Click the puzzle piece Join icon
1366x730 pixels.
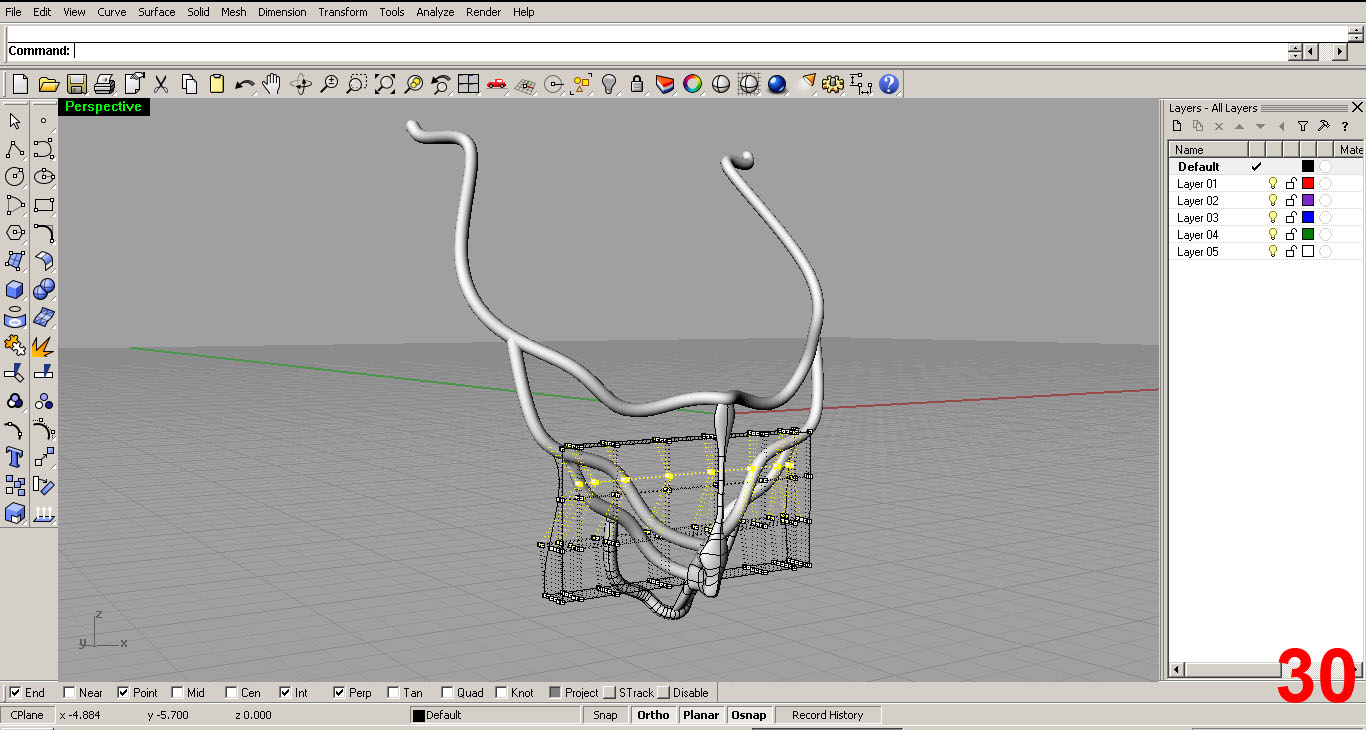(x=15, y=345)
